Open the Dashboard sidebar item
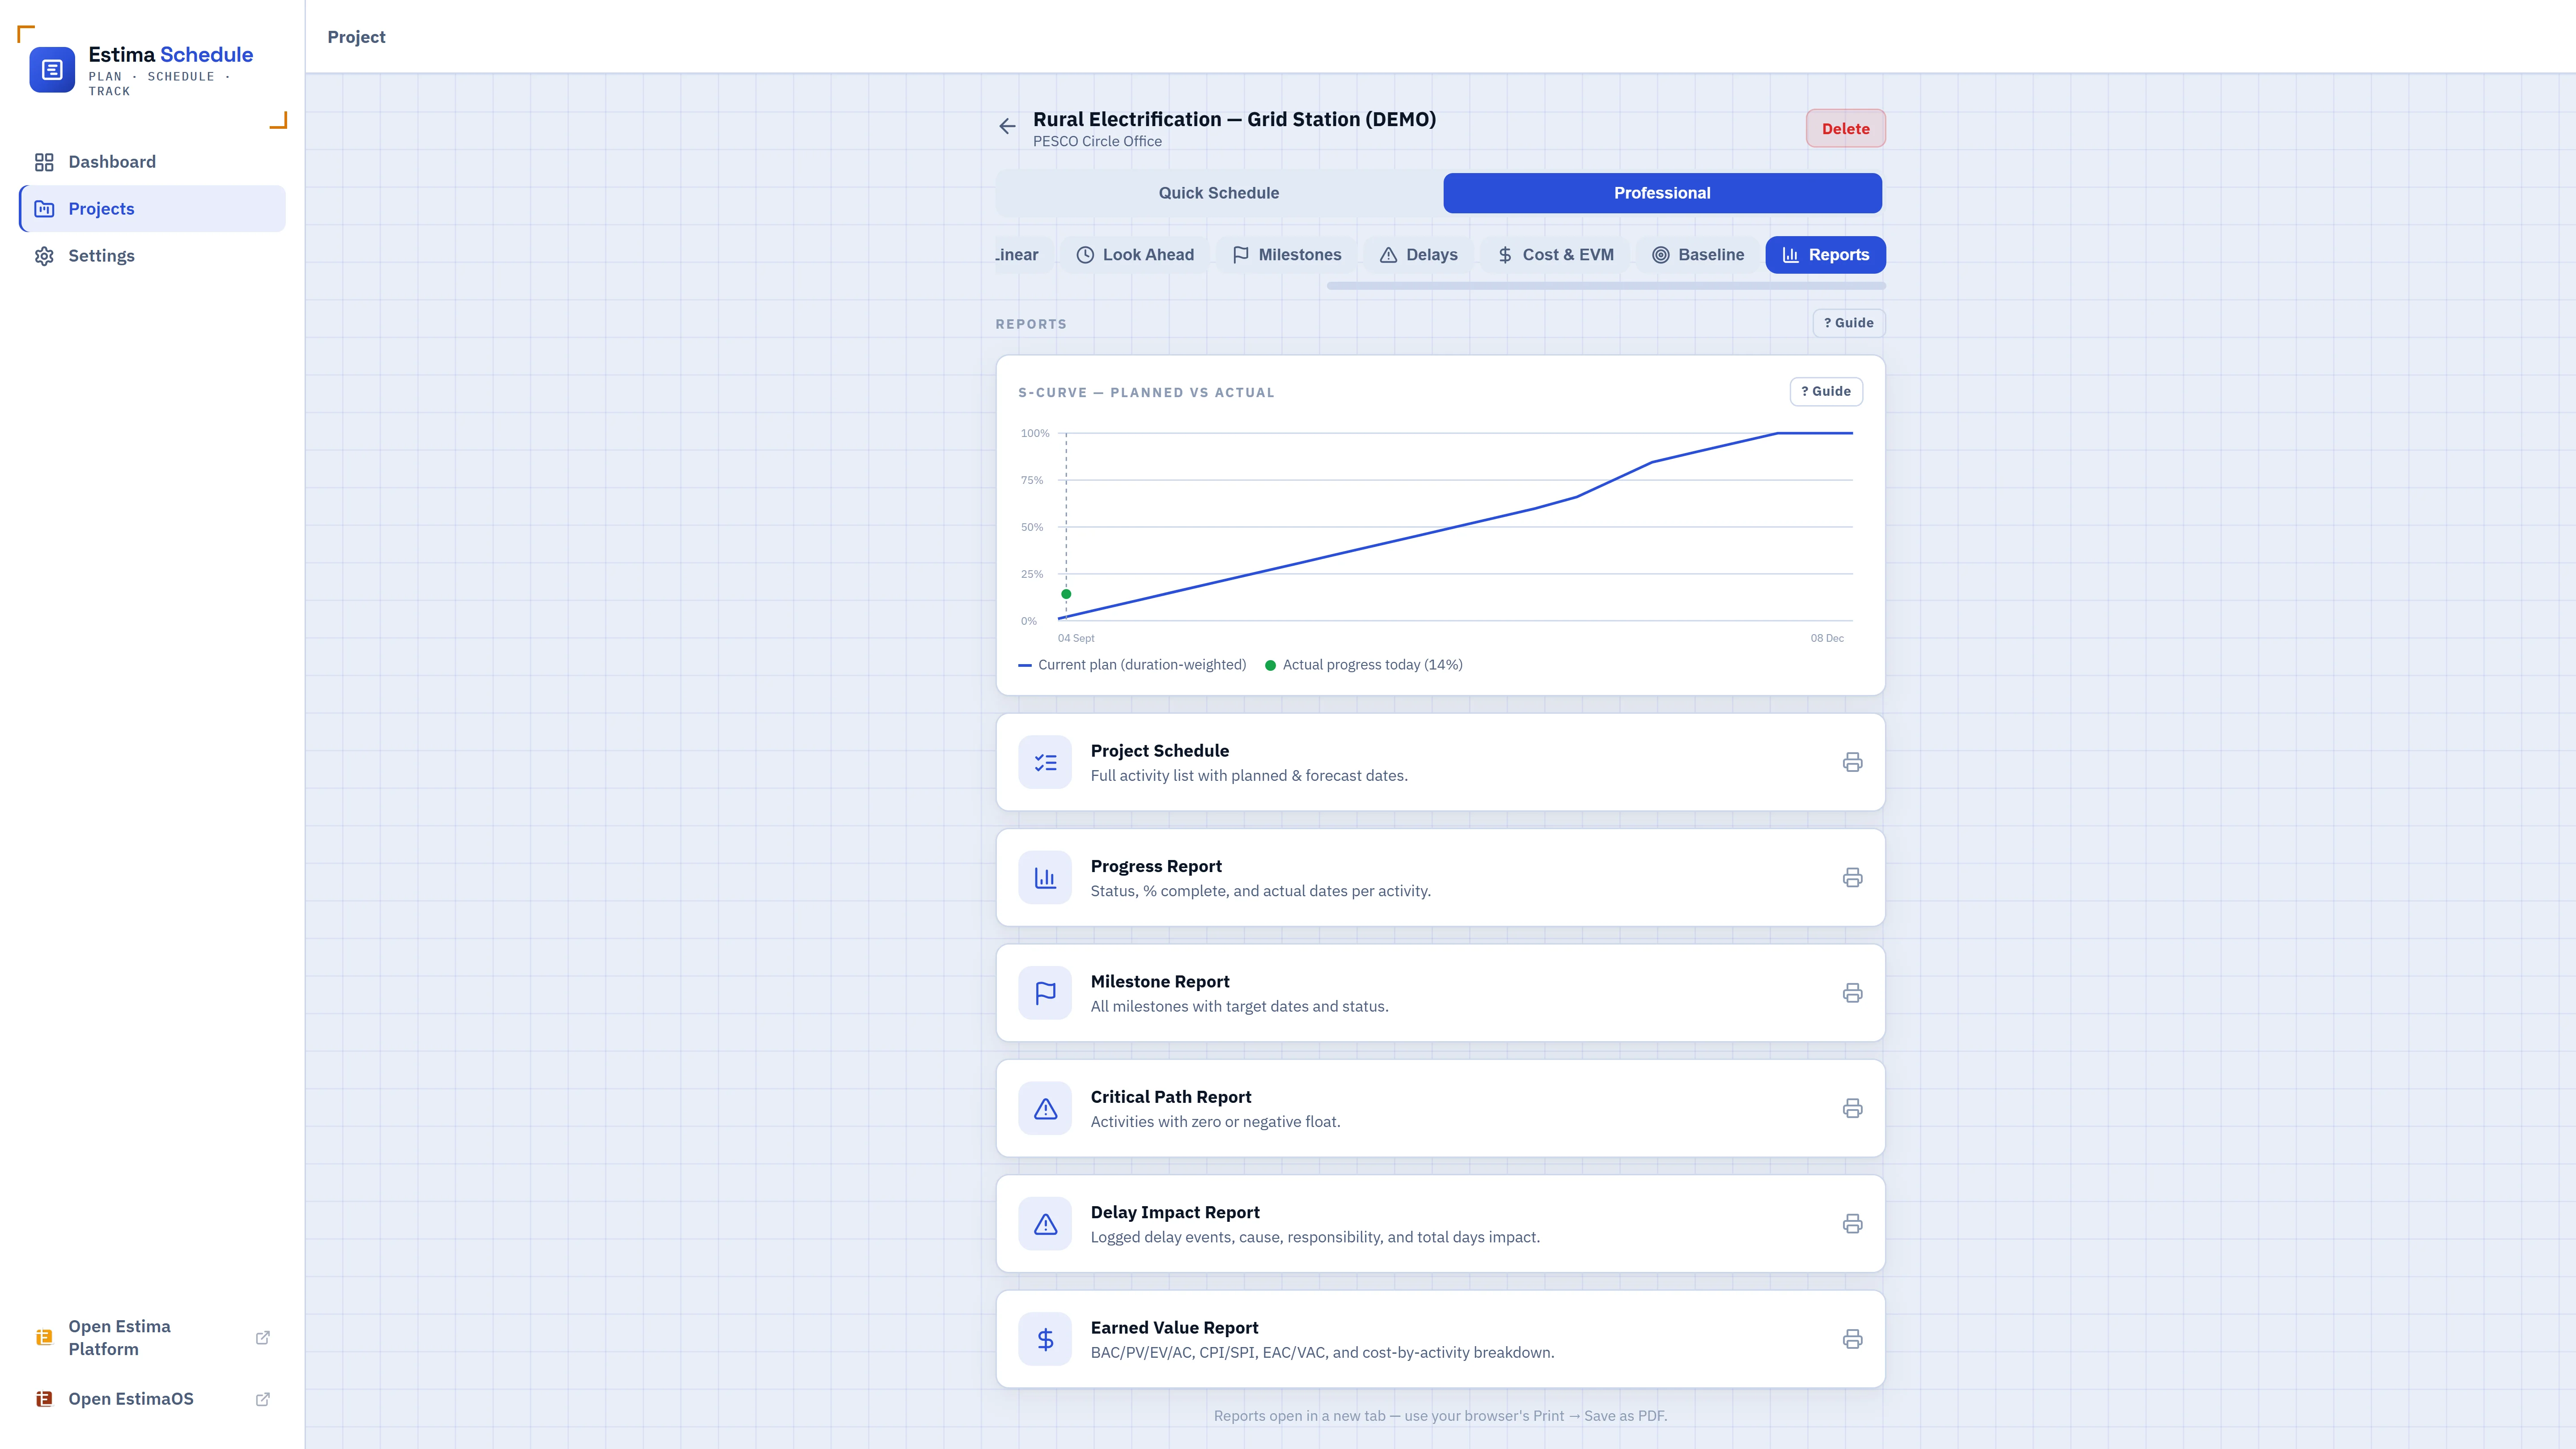 tap(152, 162)
